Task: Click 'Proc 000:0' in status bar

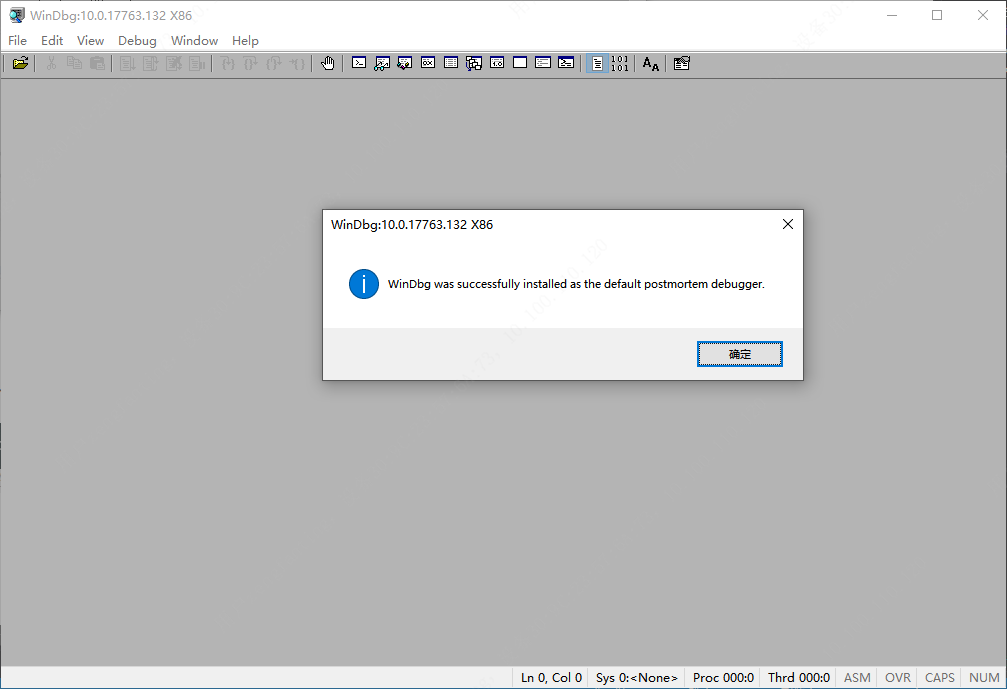Action: 723,677
